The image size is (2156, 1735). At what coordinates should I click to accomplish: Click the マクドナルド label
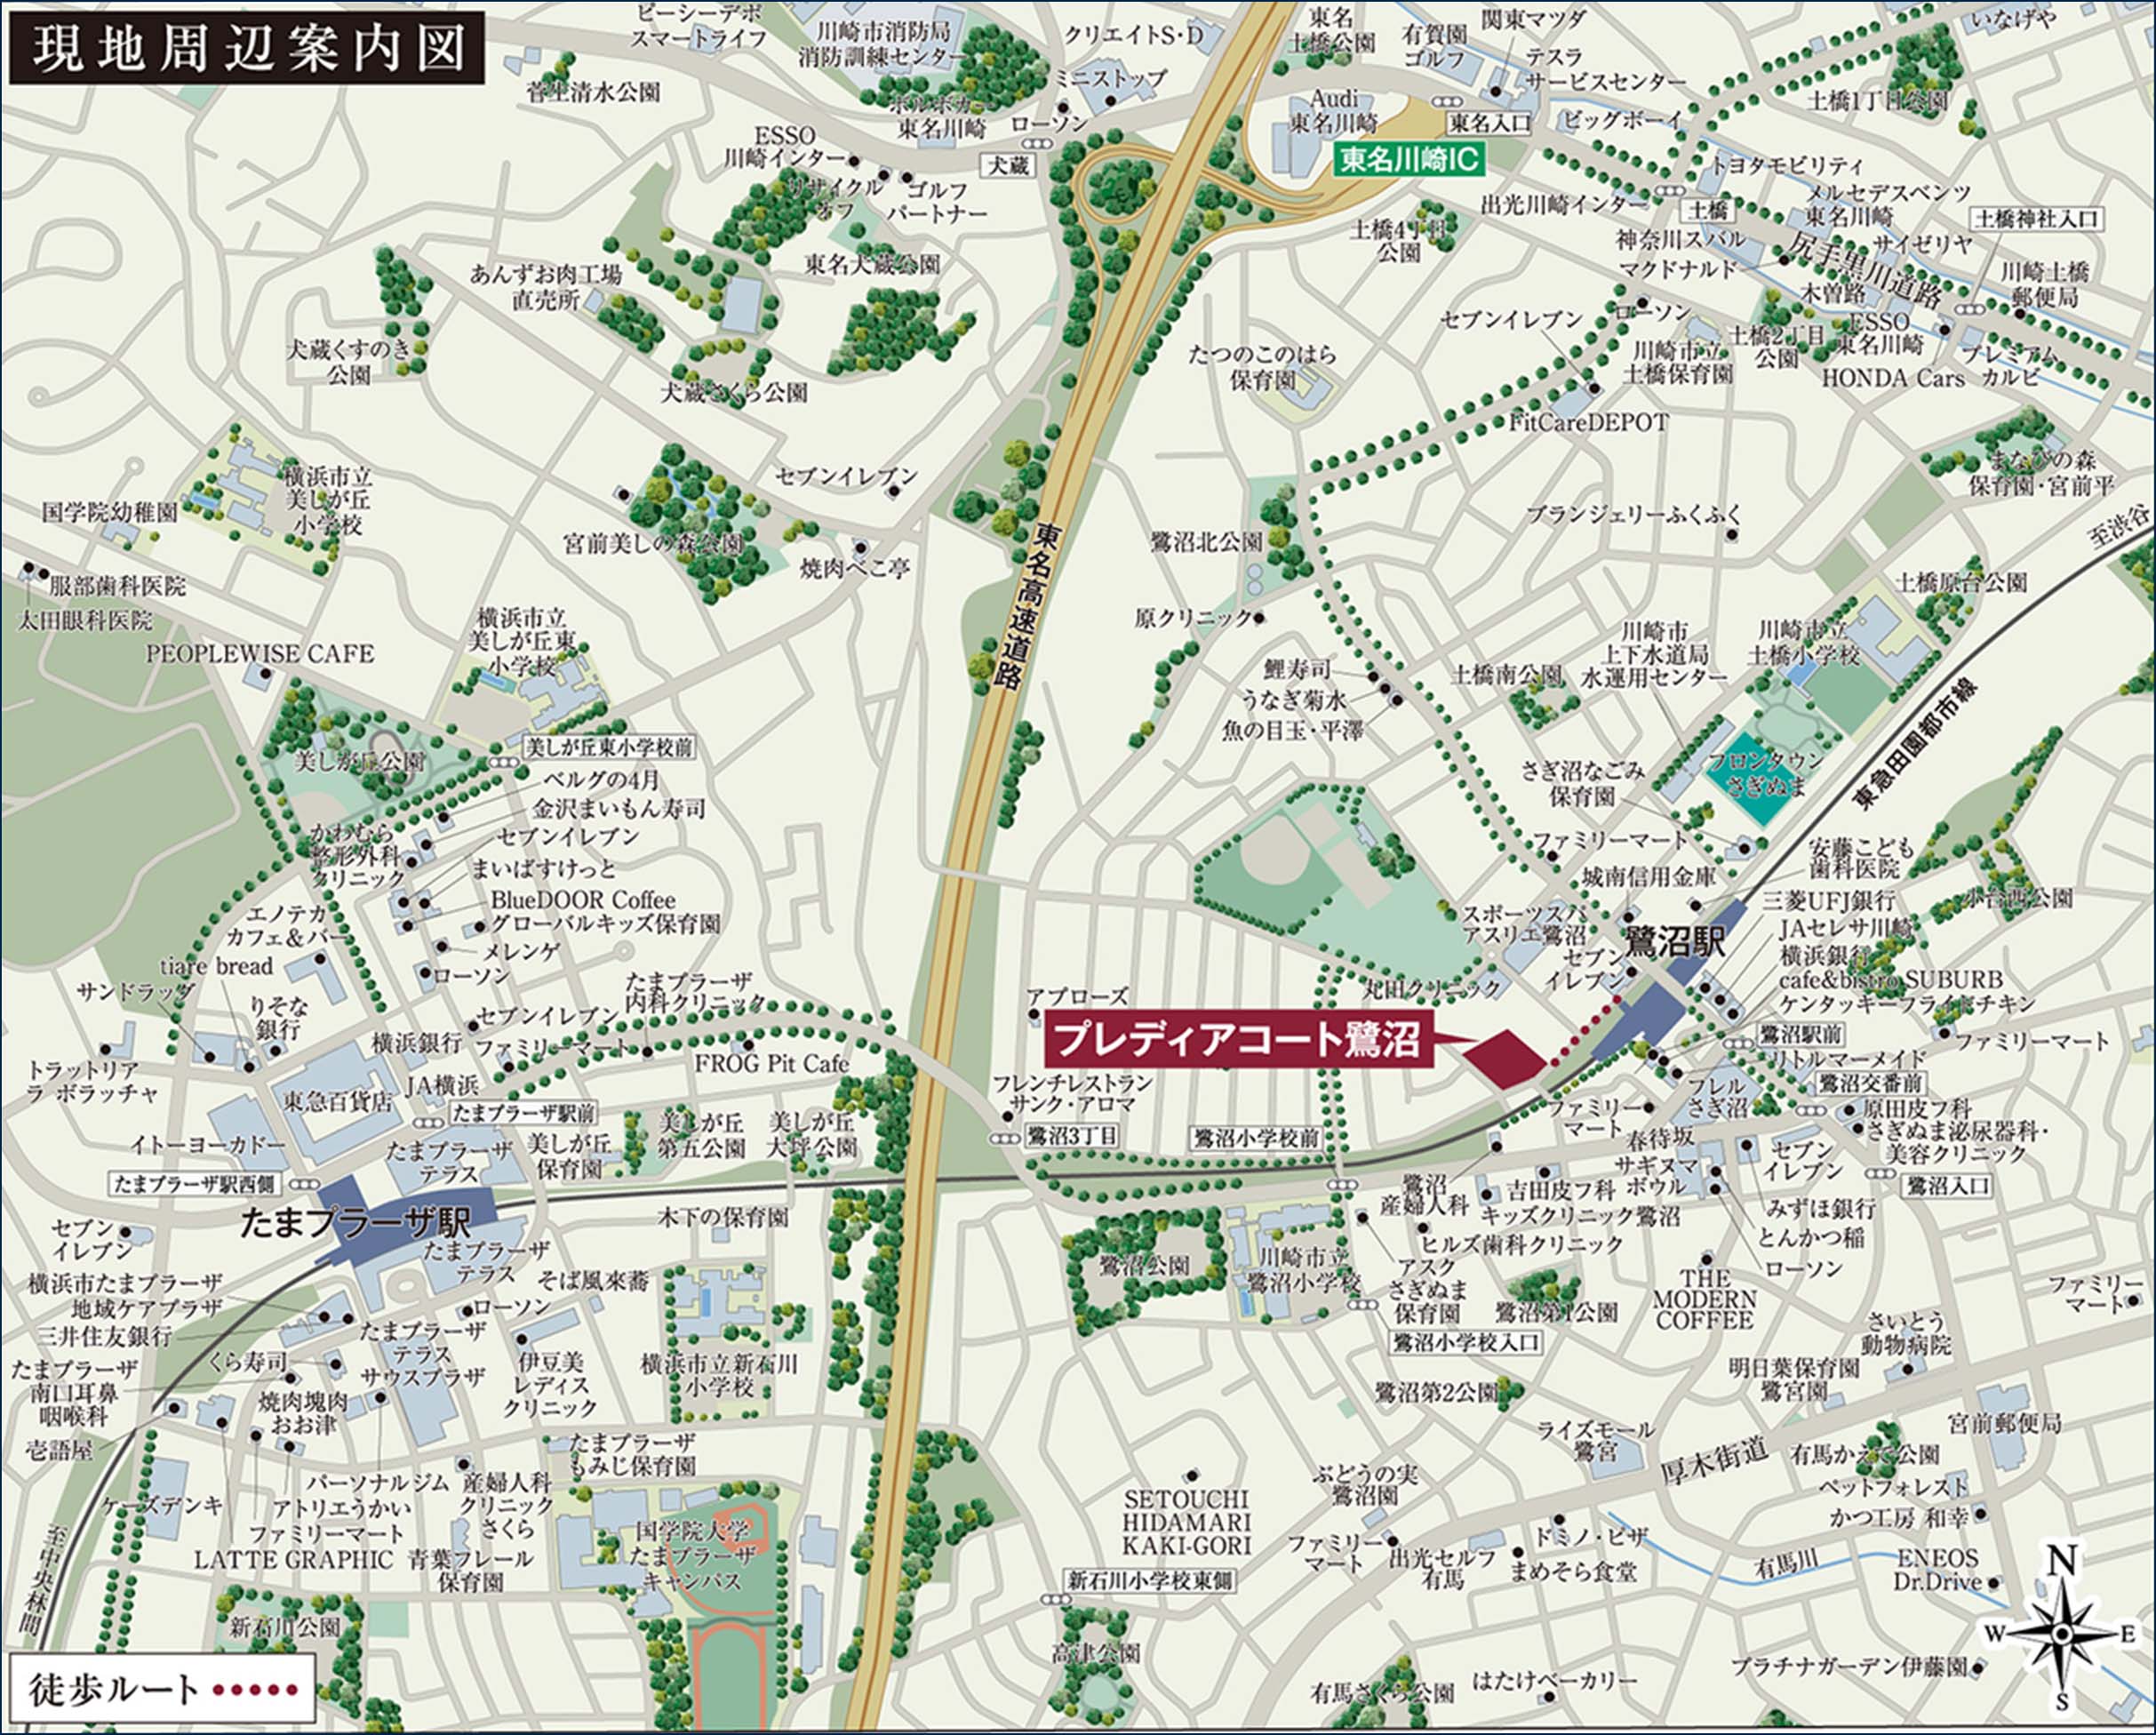[x=1678, y=268]
